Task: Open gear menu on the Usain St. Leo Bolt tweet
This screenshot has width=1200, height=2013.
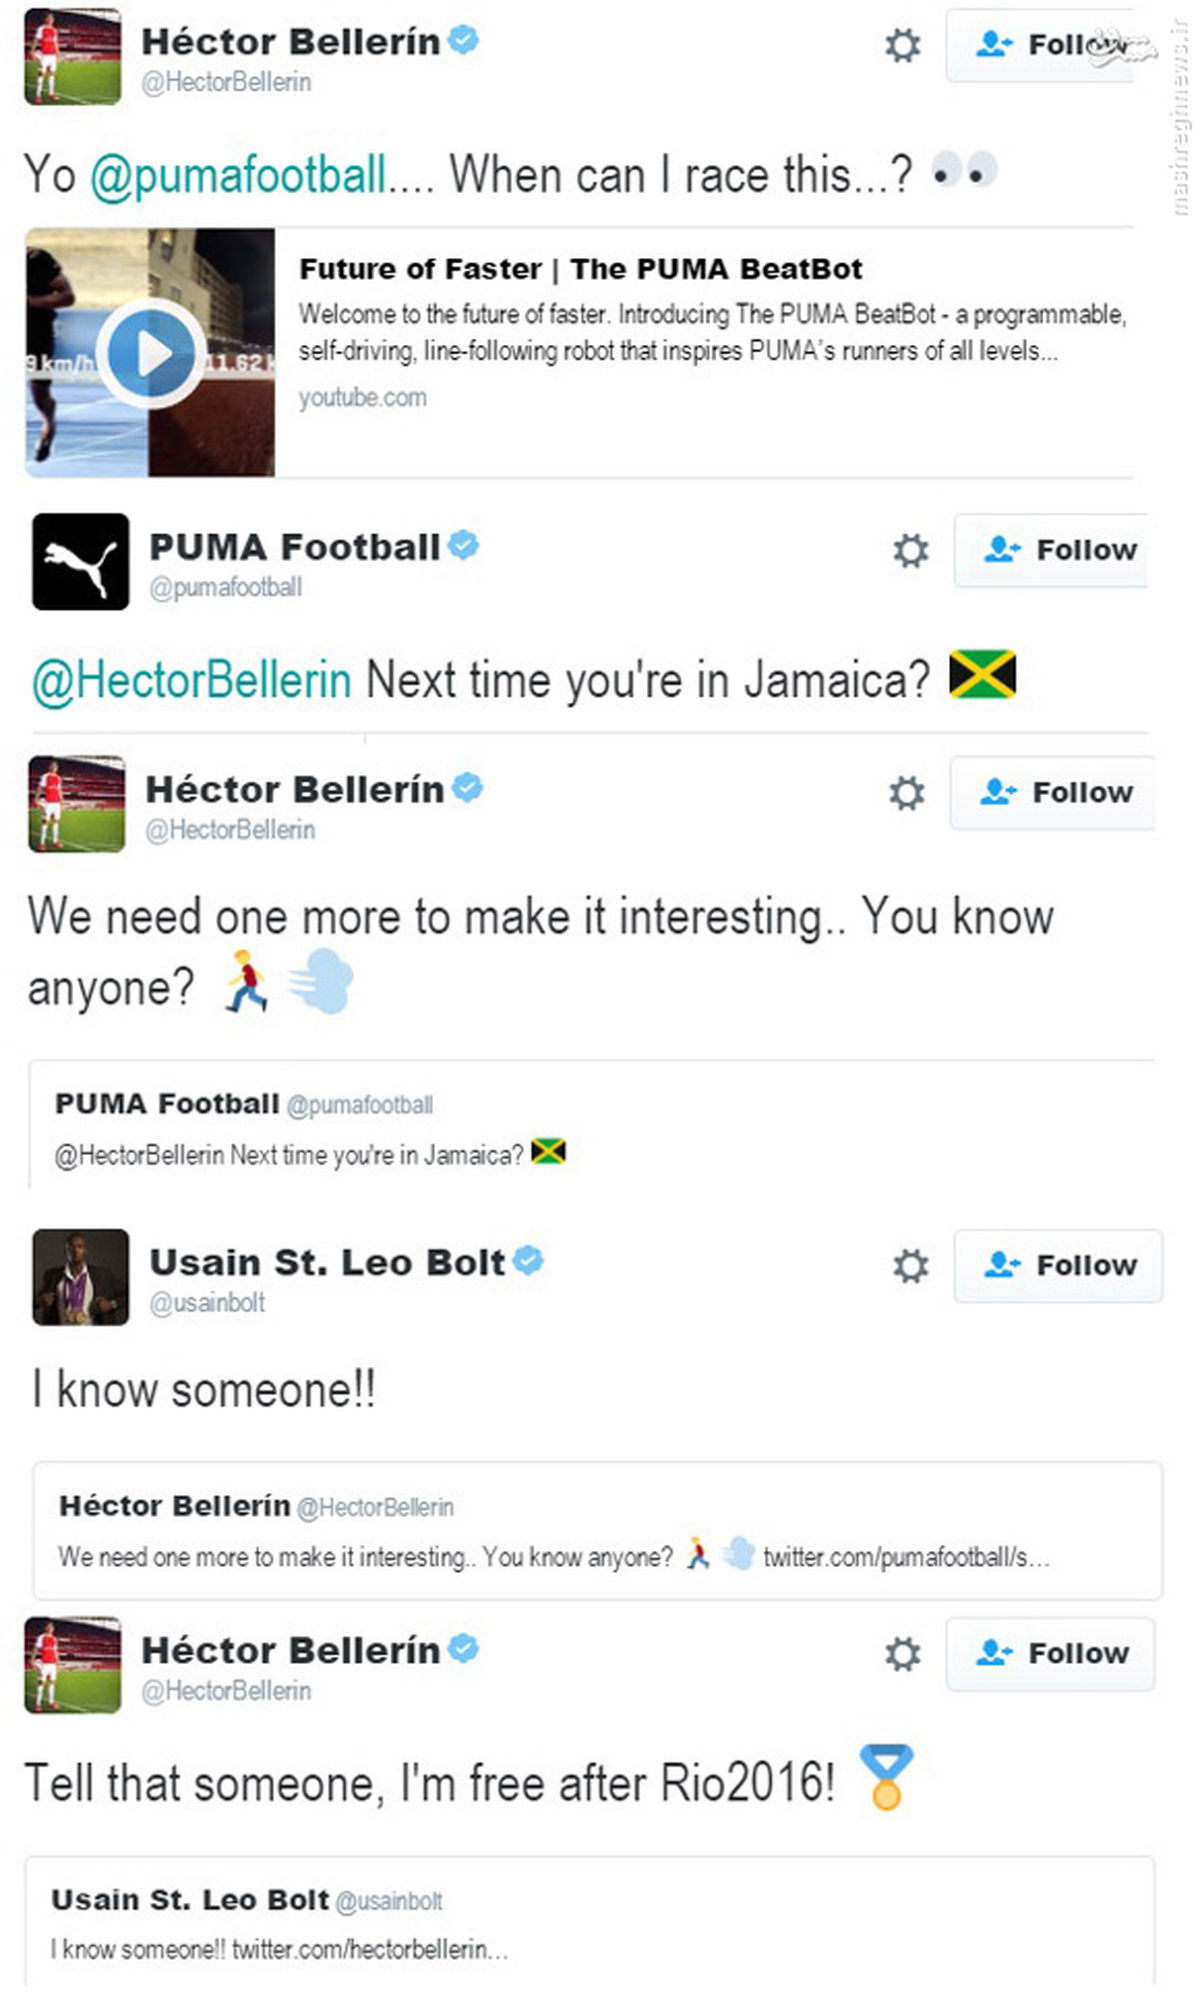Action: click(910, 1266)
